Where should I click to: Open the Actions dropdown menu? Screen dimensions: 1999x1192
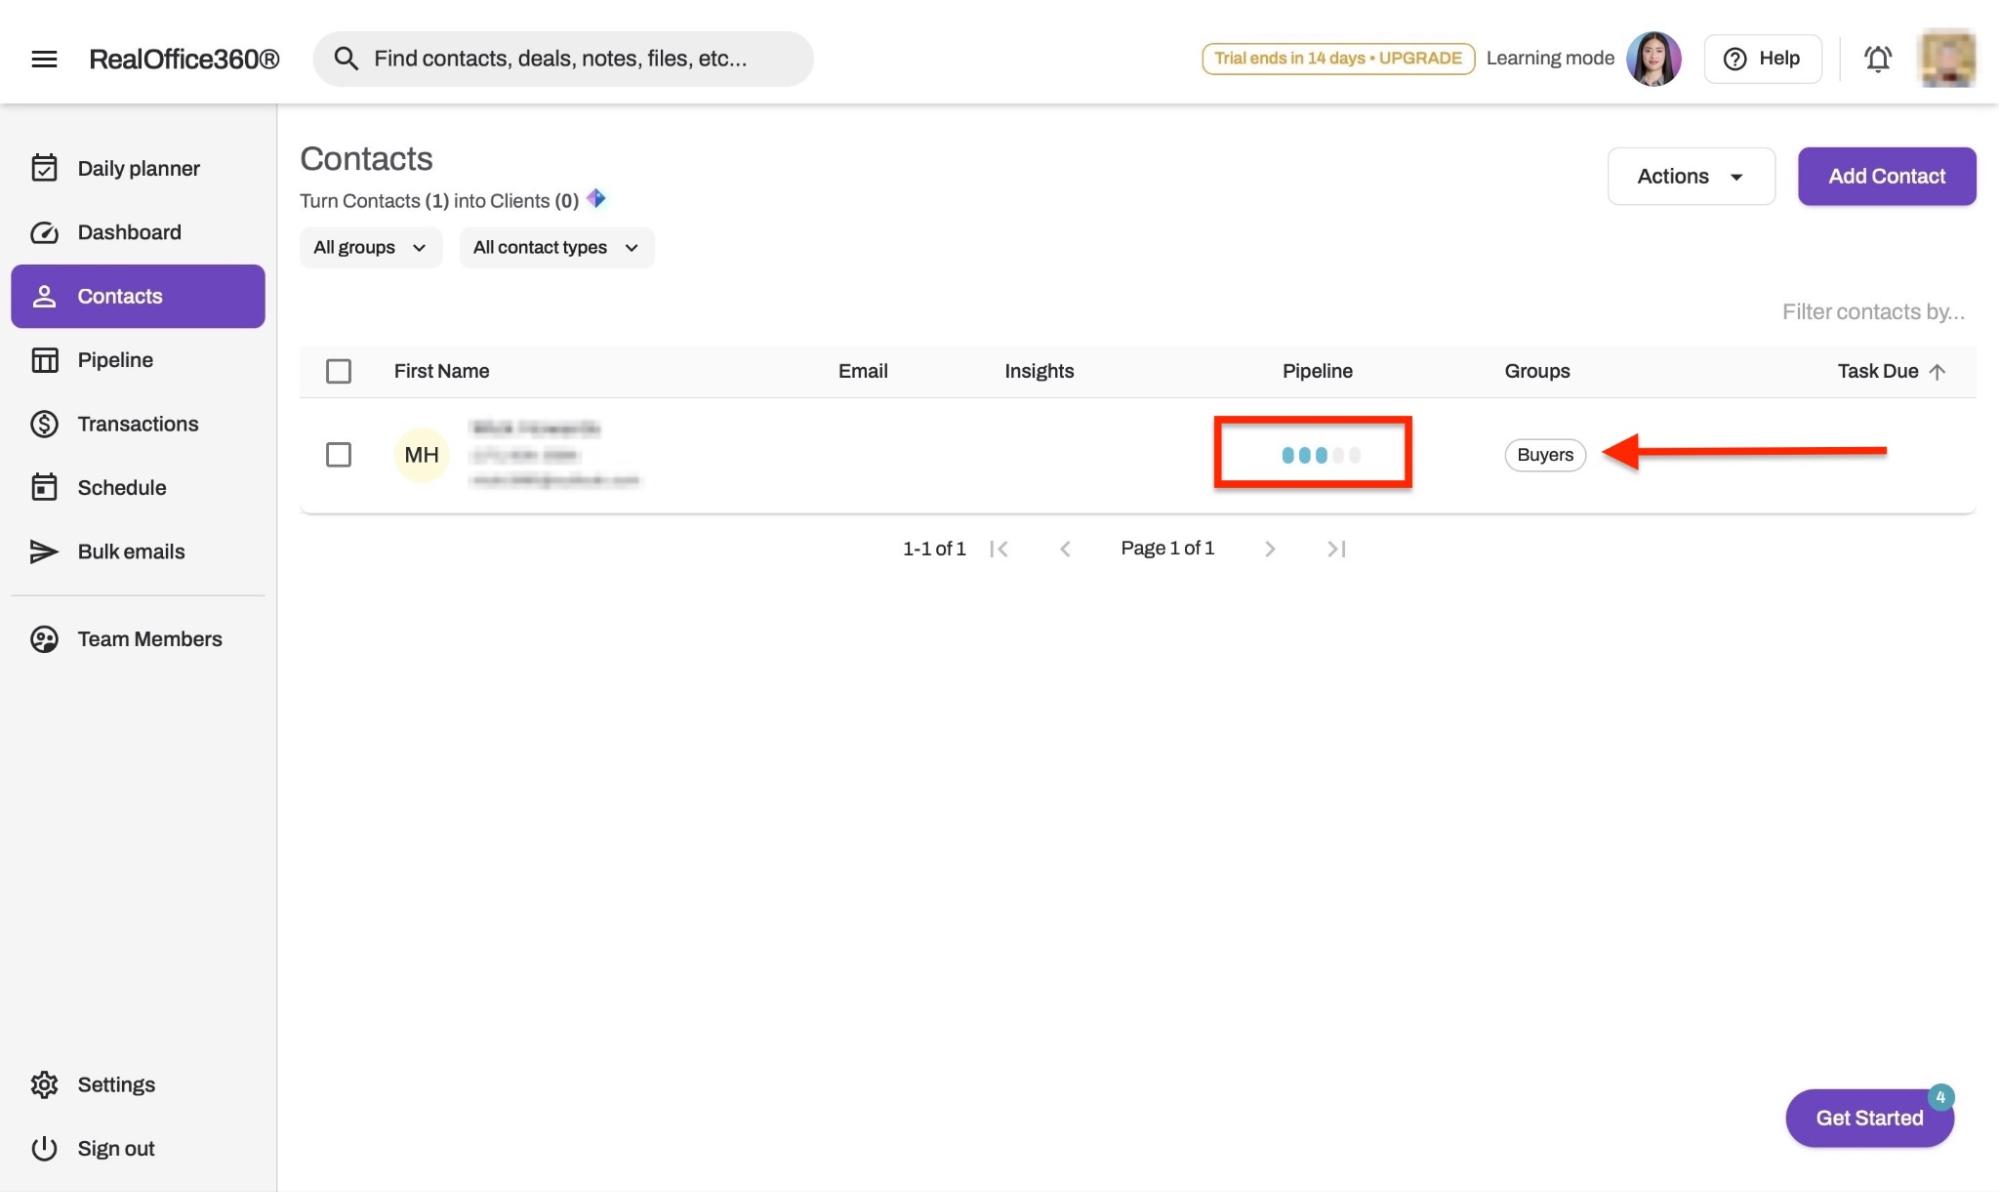(x=1690, y=177)
